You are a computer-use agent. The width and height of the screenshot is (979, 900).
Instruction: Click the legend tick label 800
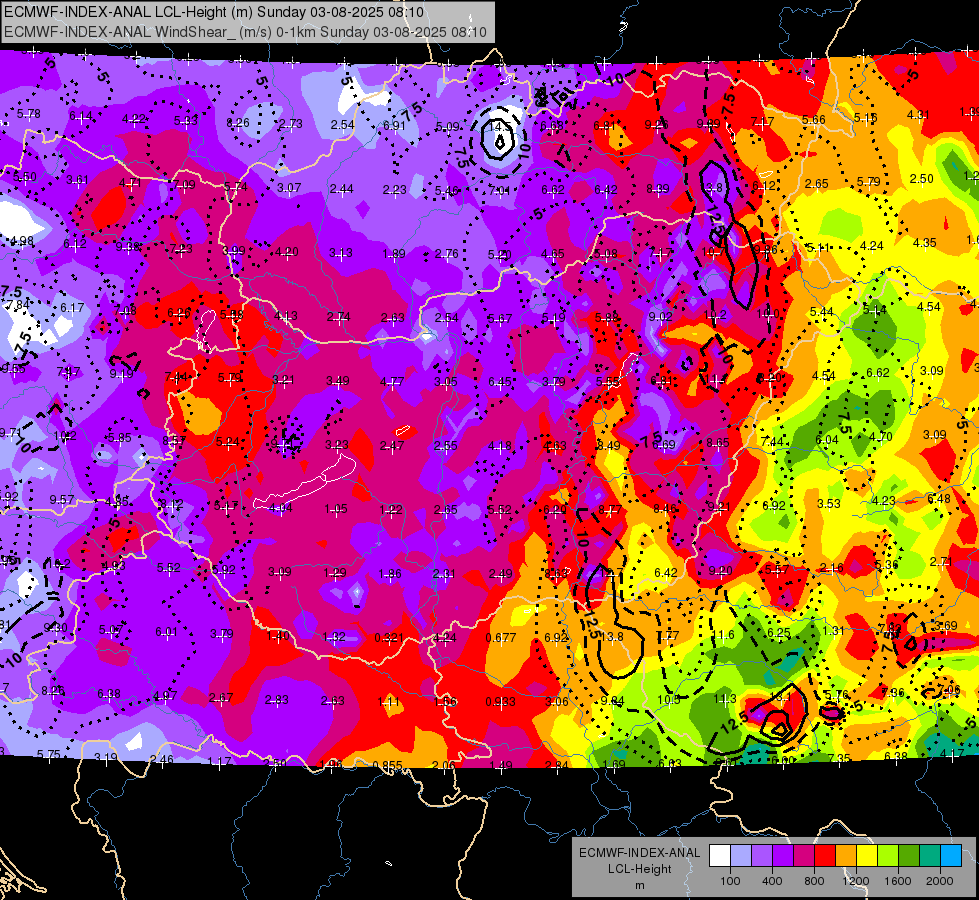814,881
